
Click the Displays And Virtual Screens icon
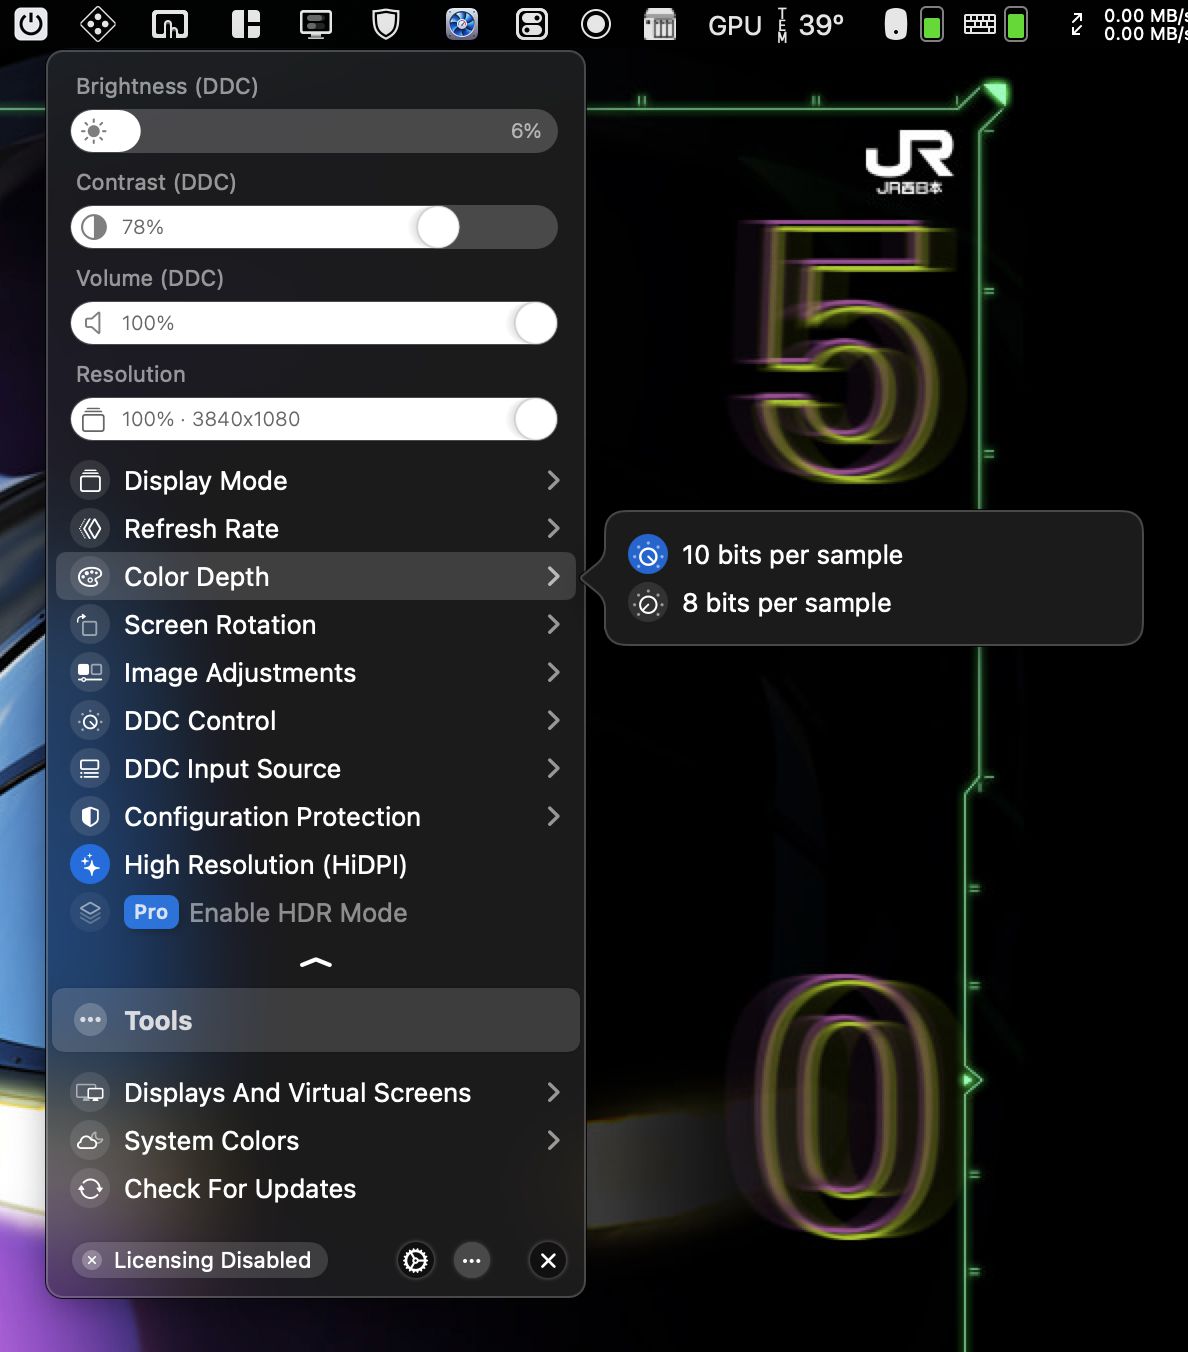coord(90,1093)
